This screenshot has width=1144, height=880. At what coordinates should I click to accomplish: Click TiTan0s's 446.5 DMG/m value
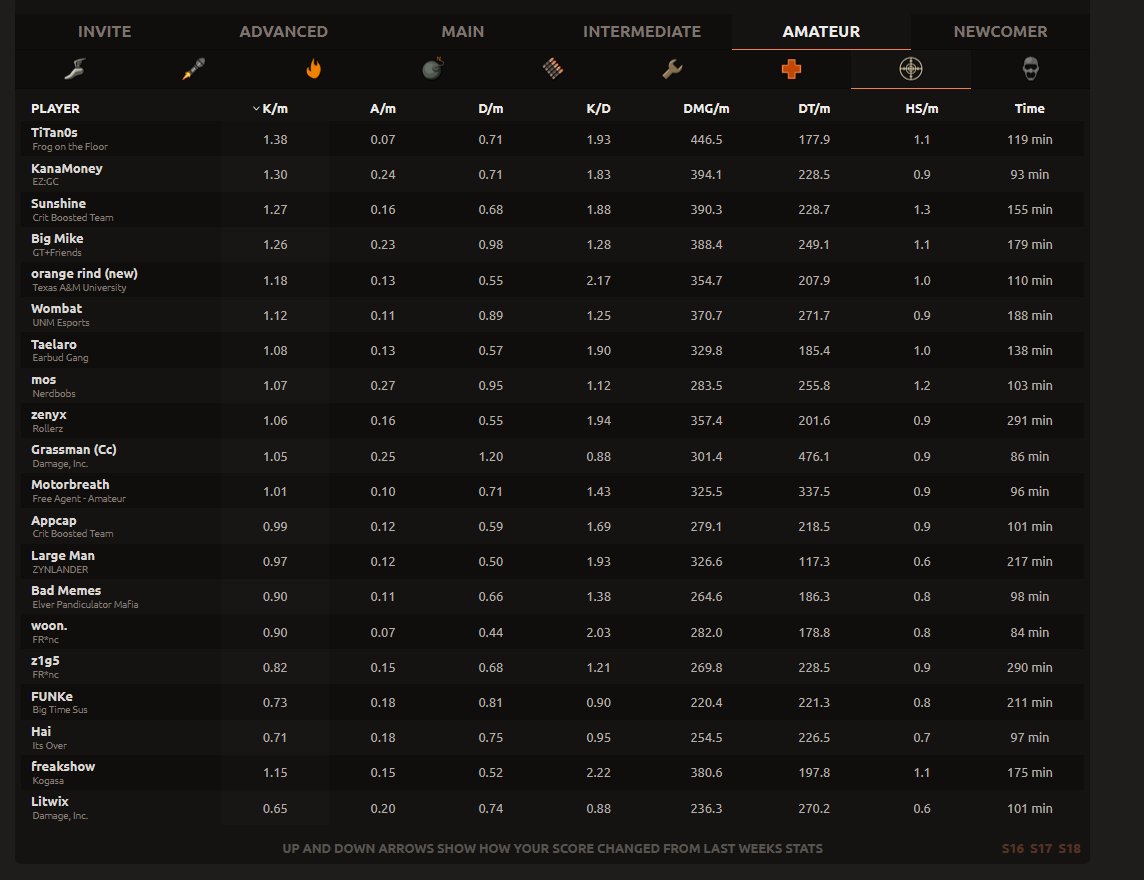(706, 139)
